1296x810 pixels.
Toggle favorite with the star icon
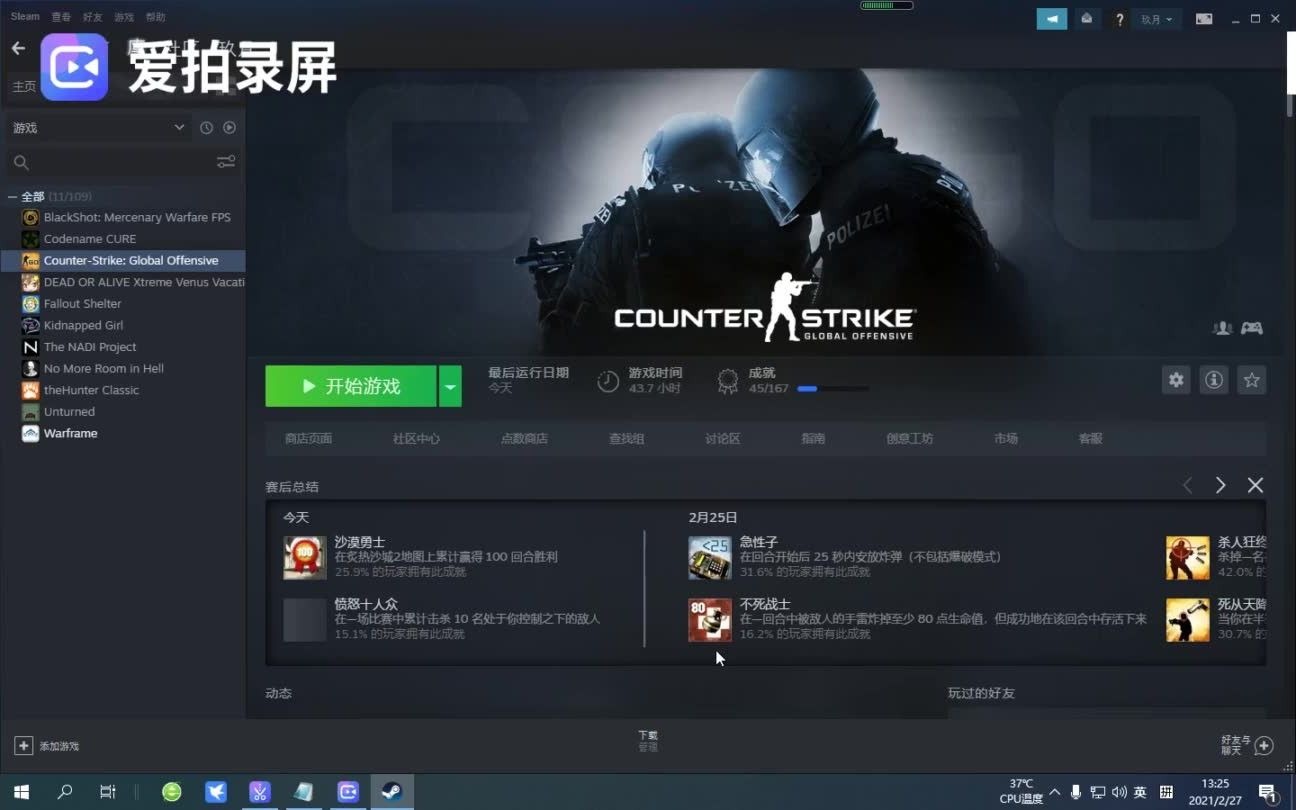tap(1251, 380)
